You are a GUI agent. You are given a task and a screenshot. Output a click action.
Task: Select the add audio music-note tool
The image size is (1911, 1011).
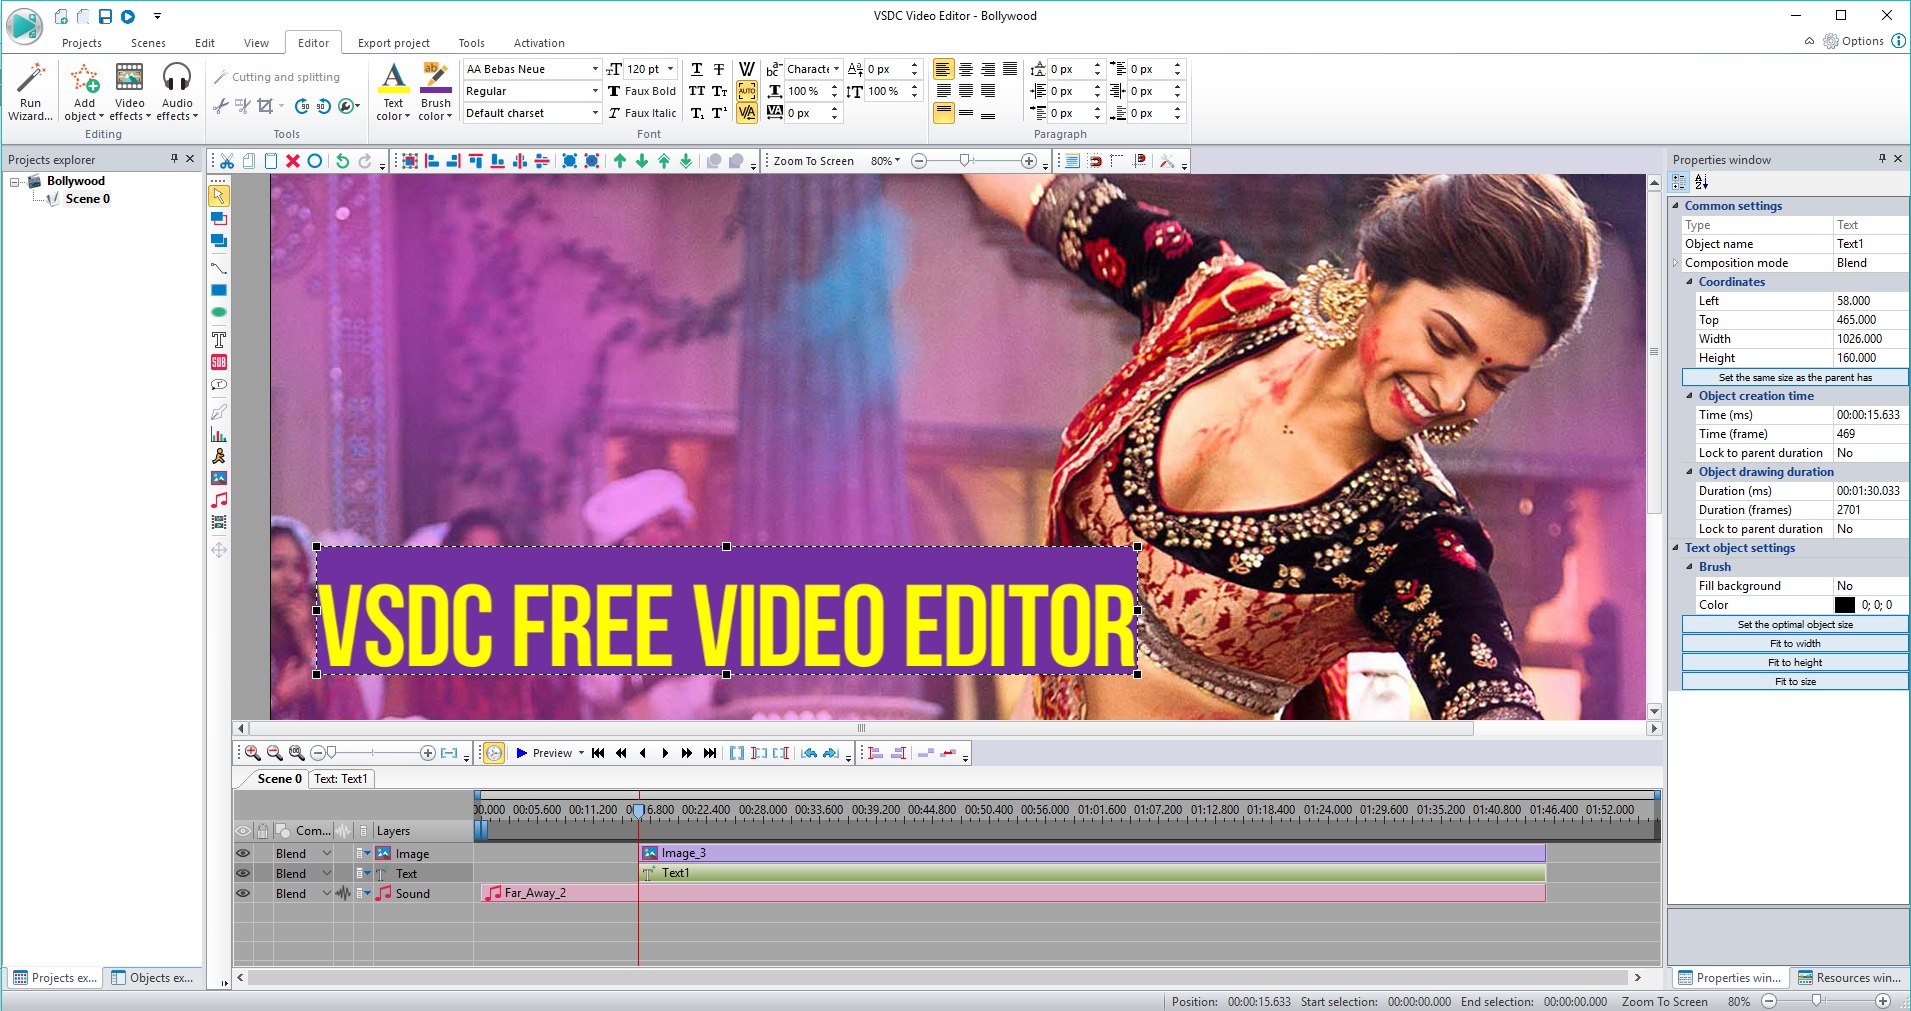pos(218,500)
